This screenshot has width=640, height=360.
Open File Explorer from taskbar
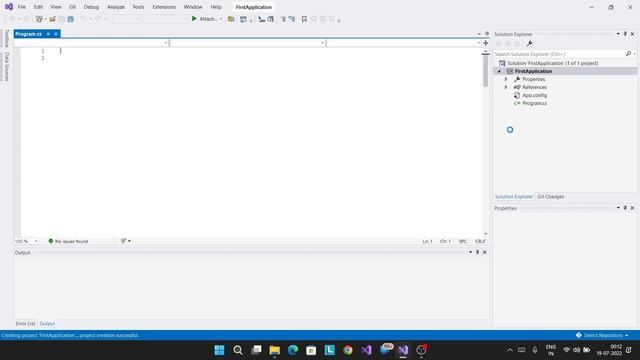pos(275,350)
